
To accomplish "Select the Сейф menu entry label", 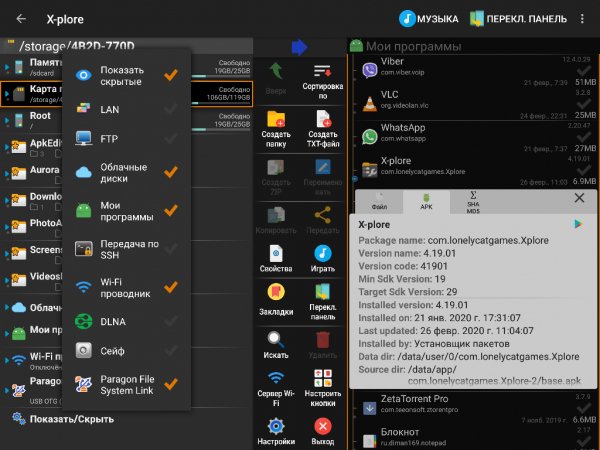I will [x=112, y=351].
